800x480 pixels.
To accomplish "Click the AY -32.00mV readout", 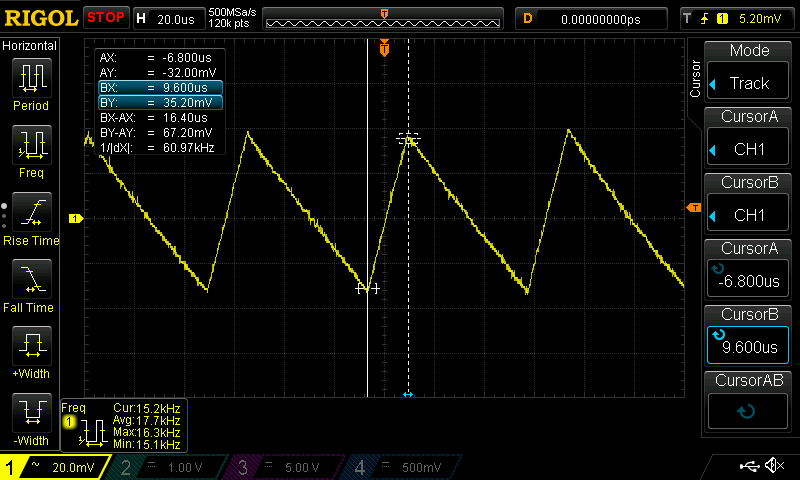I will 157,72.
